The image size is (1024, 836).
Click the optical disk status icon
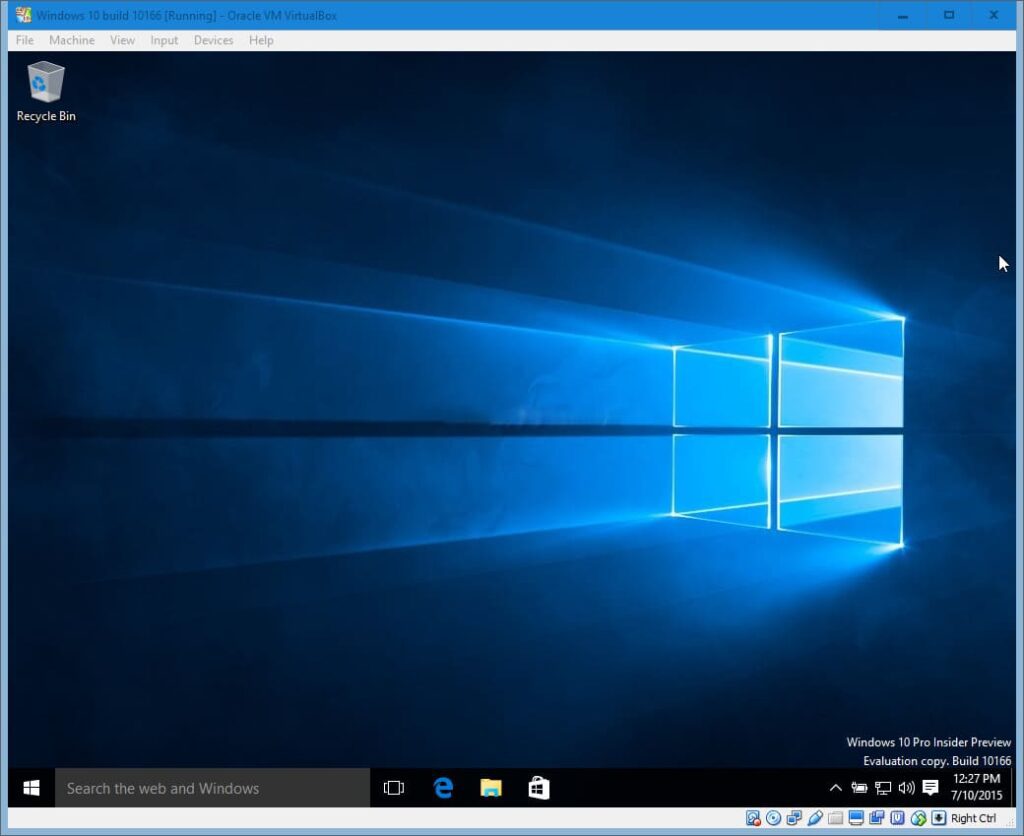pos(773,818)
